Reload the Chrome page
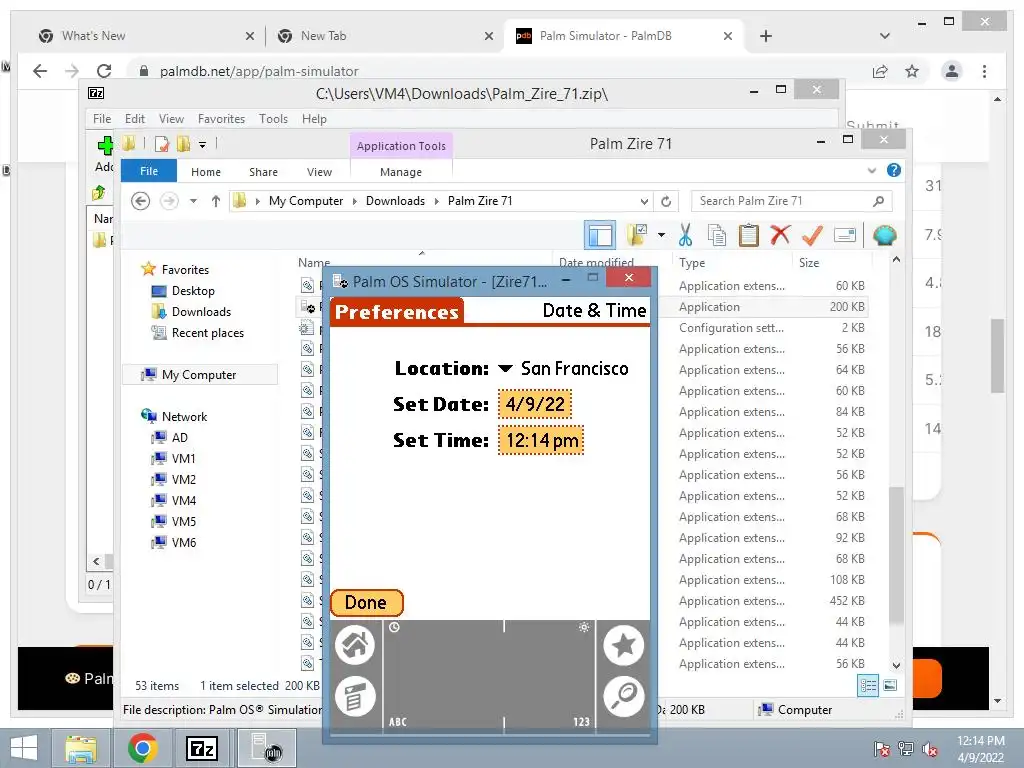Viewport: 1024px width, 768px height. point(104,71)
